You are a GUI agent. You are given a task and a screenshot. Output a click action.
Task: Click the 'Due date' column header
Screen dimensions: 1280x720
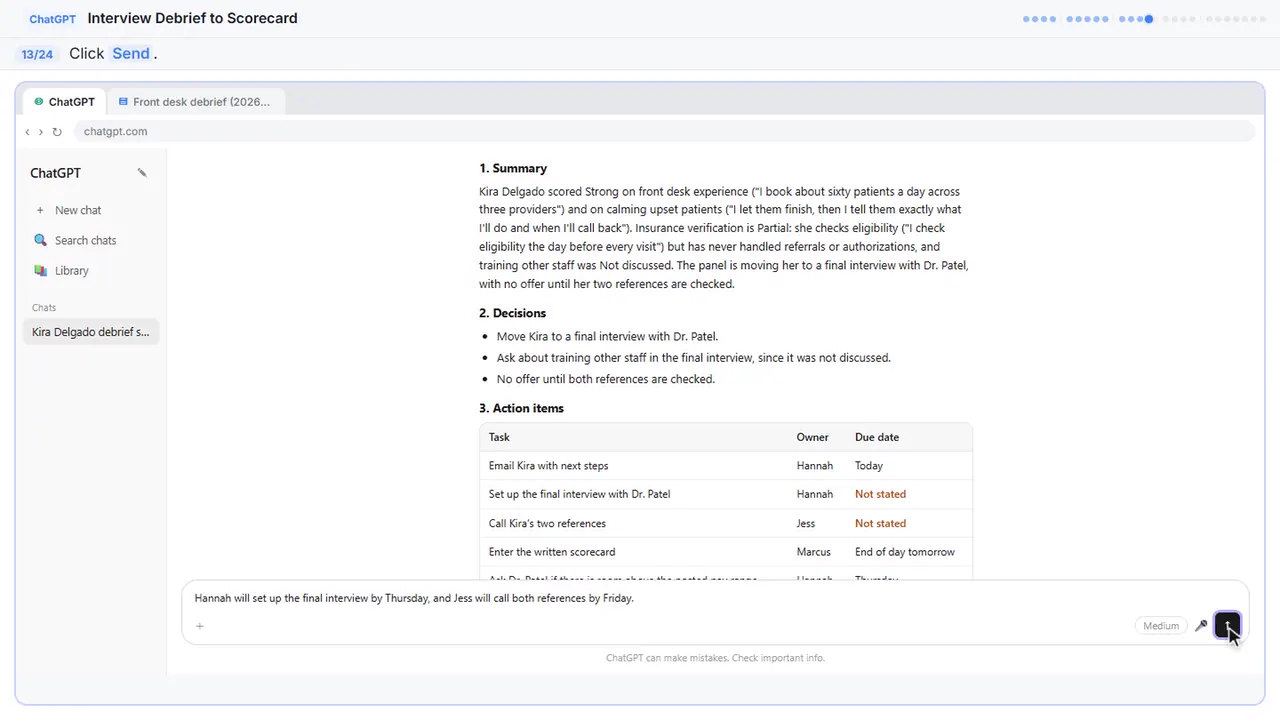click(x=877, y=437)
